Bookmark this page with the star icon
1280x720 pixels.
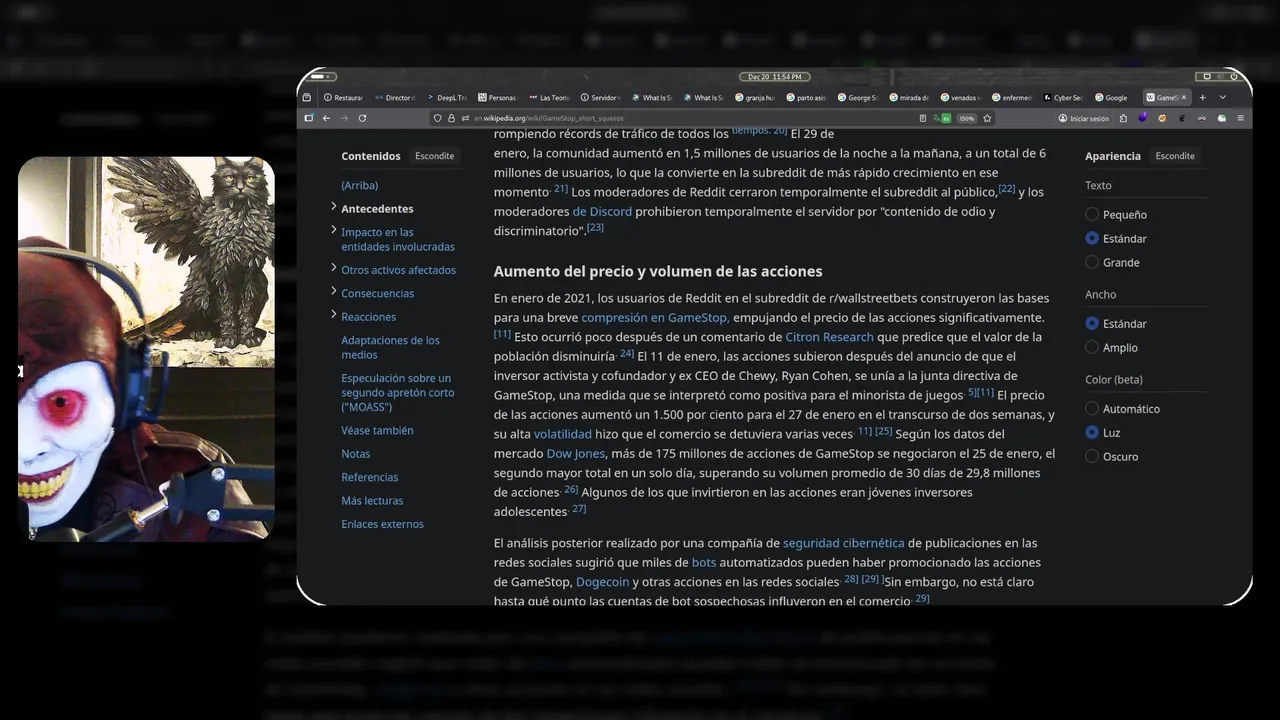tap(987, 118)
